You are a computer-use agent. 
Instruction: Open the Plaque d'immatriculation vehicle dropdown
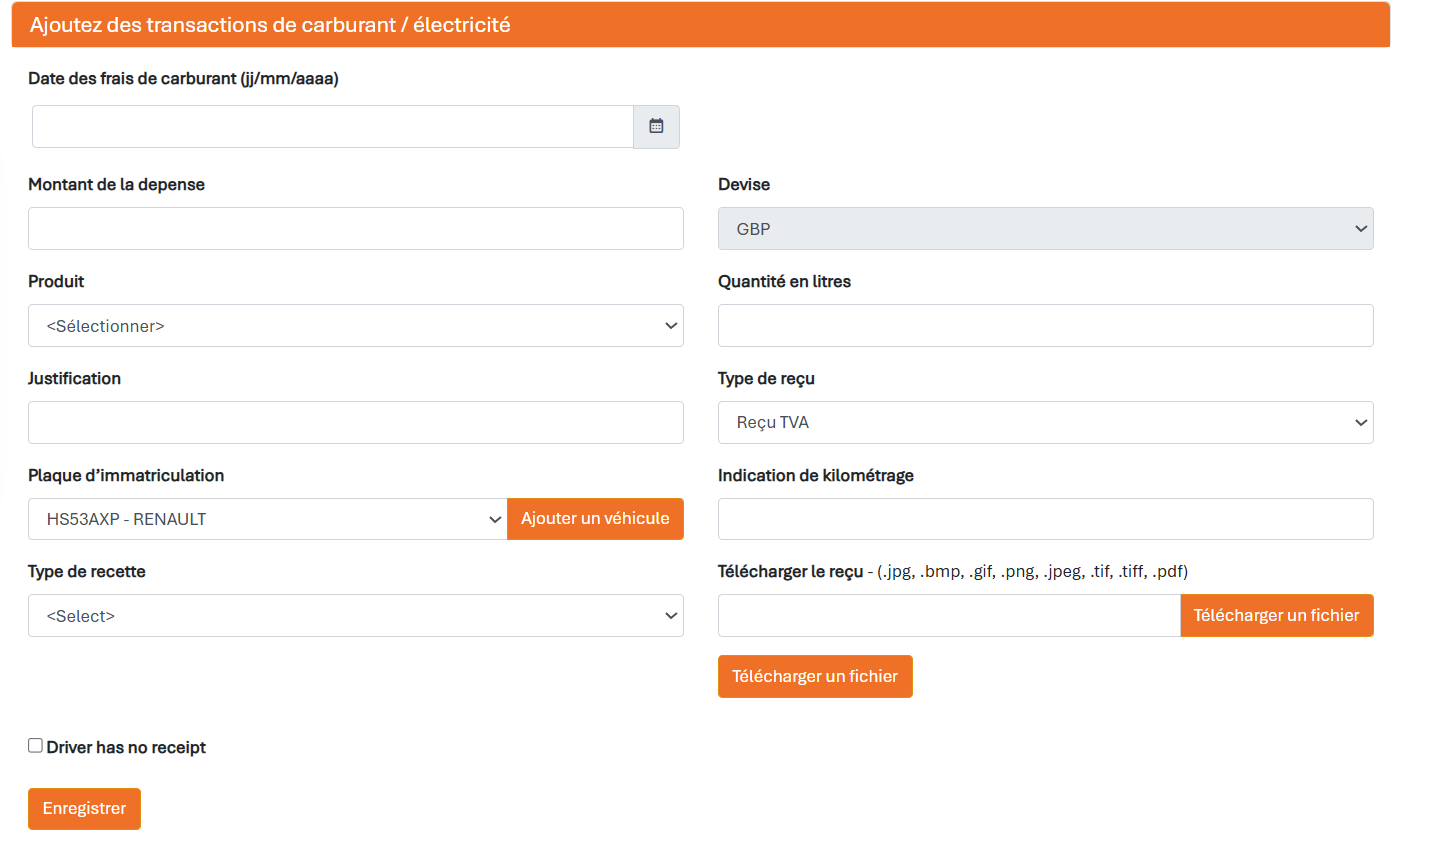pyautogui.click(x=268, y=519)
